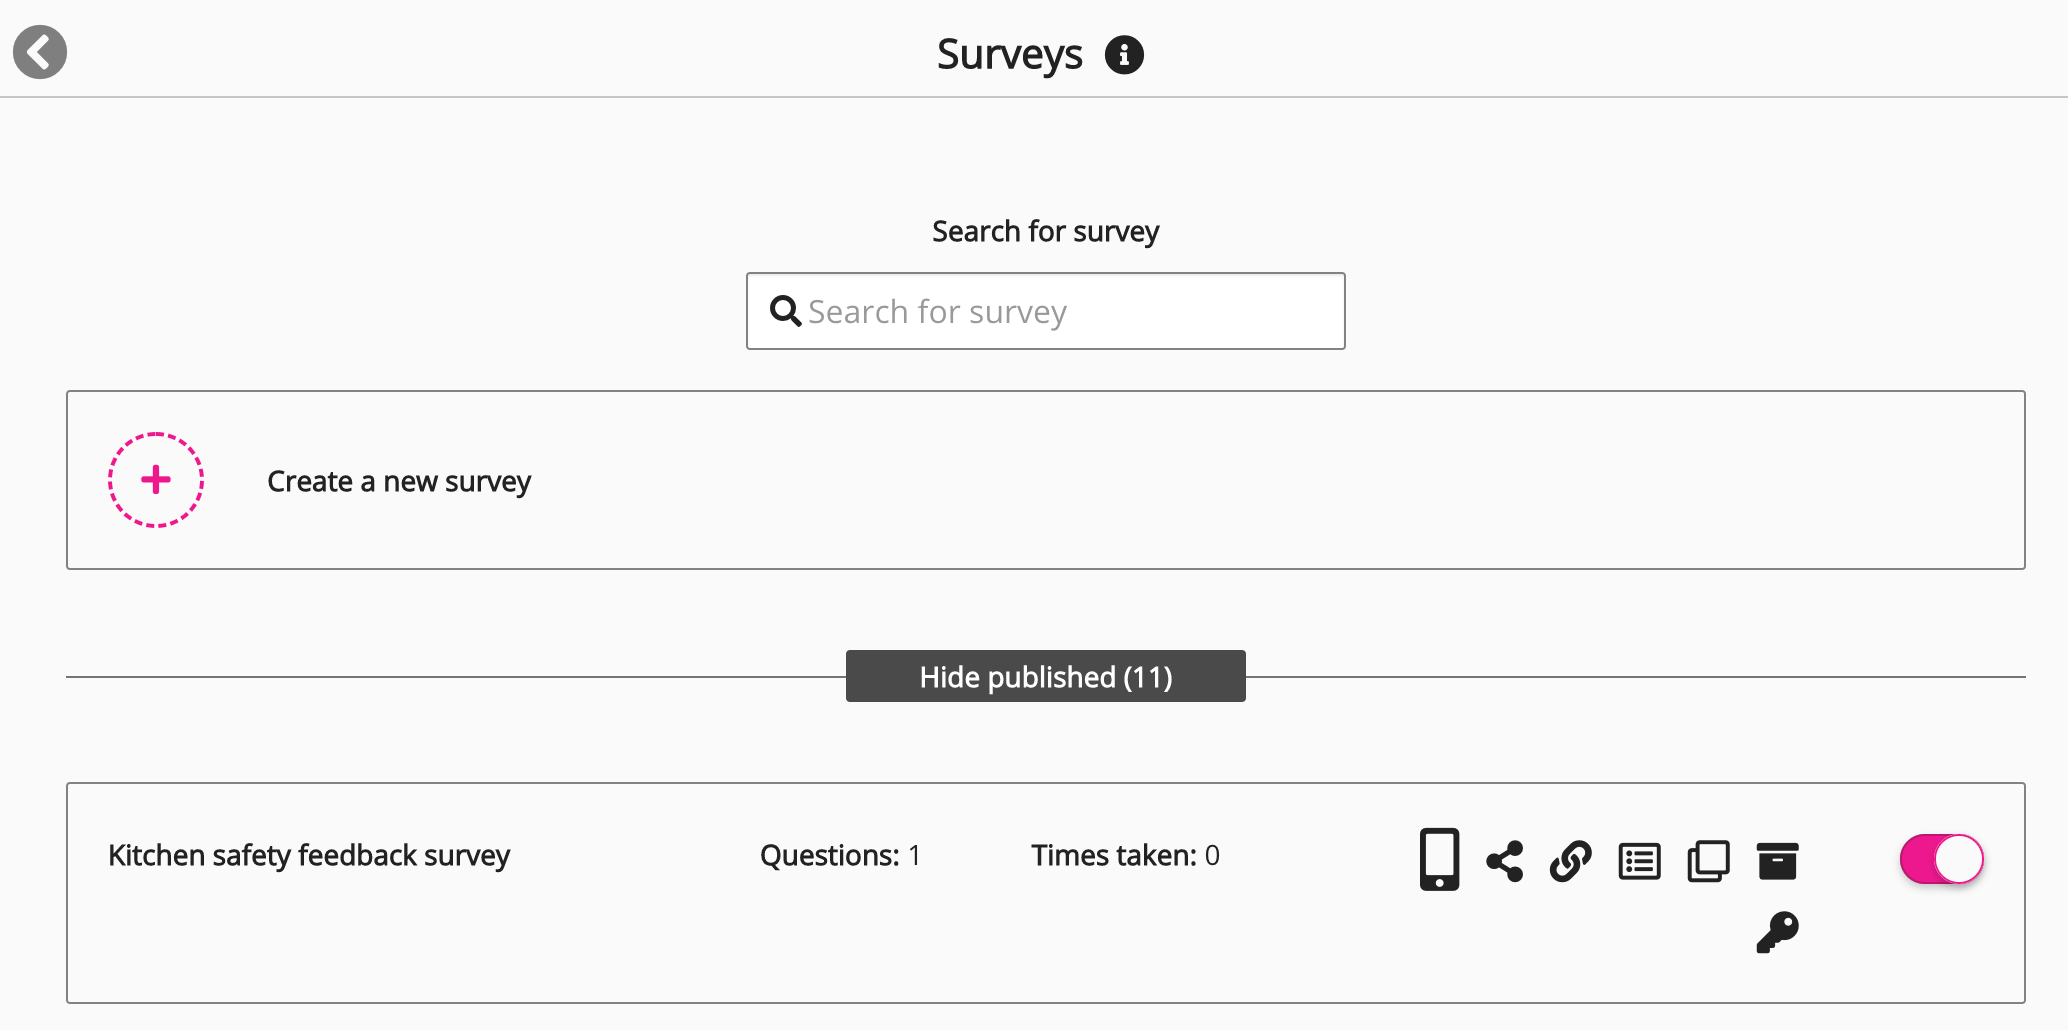Click the Surveys page heading
2068x1030 pixels.
[x=1009, y=55]
